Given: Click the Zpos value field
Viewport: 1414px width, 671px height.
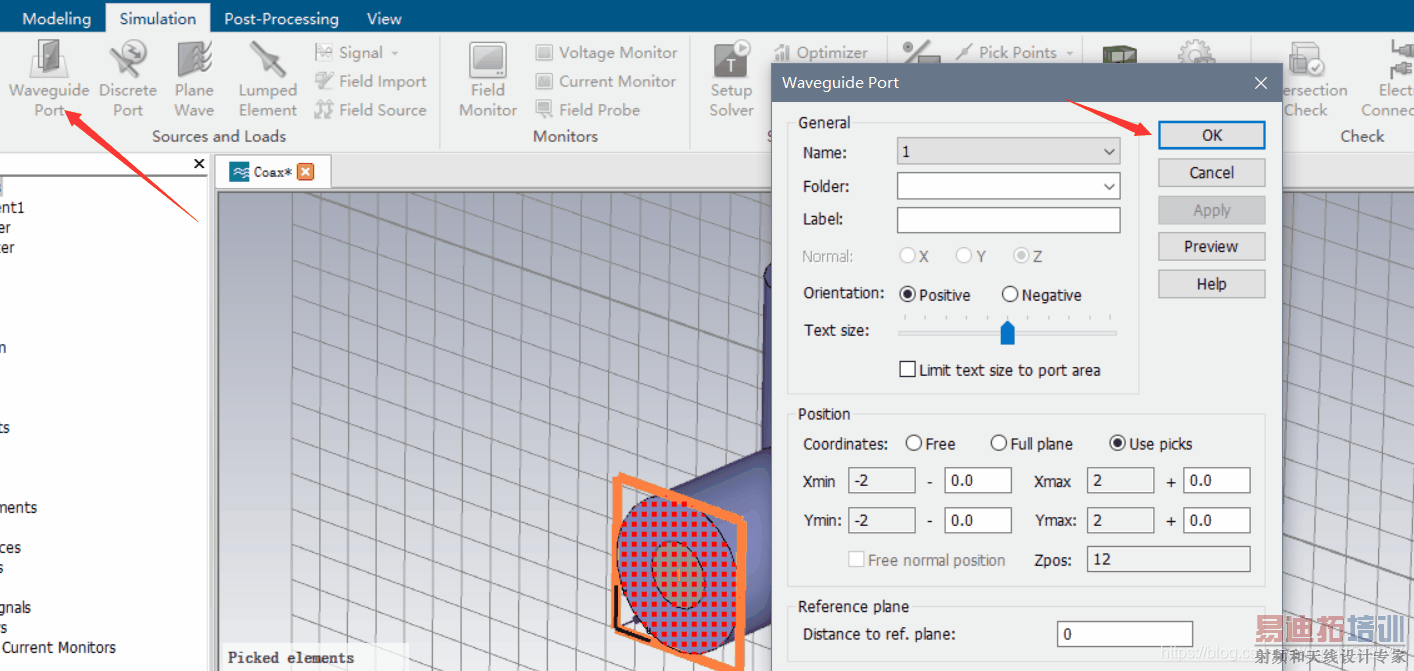Looking at the screenshot, I should 1168,560.
